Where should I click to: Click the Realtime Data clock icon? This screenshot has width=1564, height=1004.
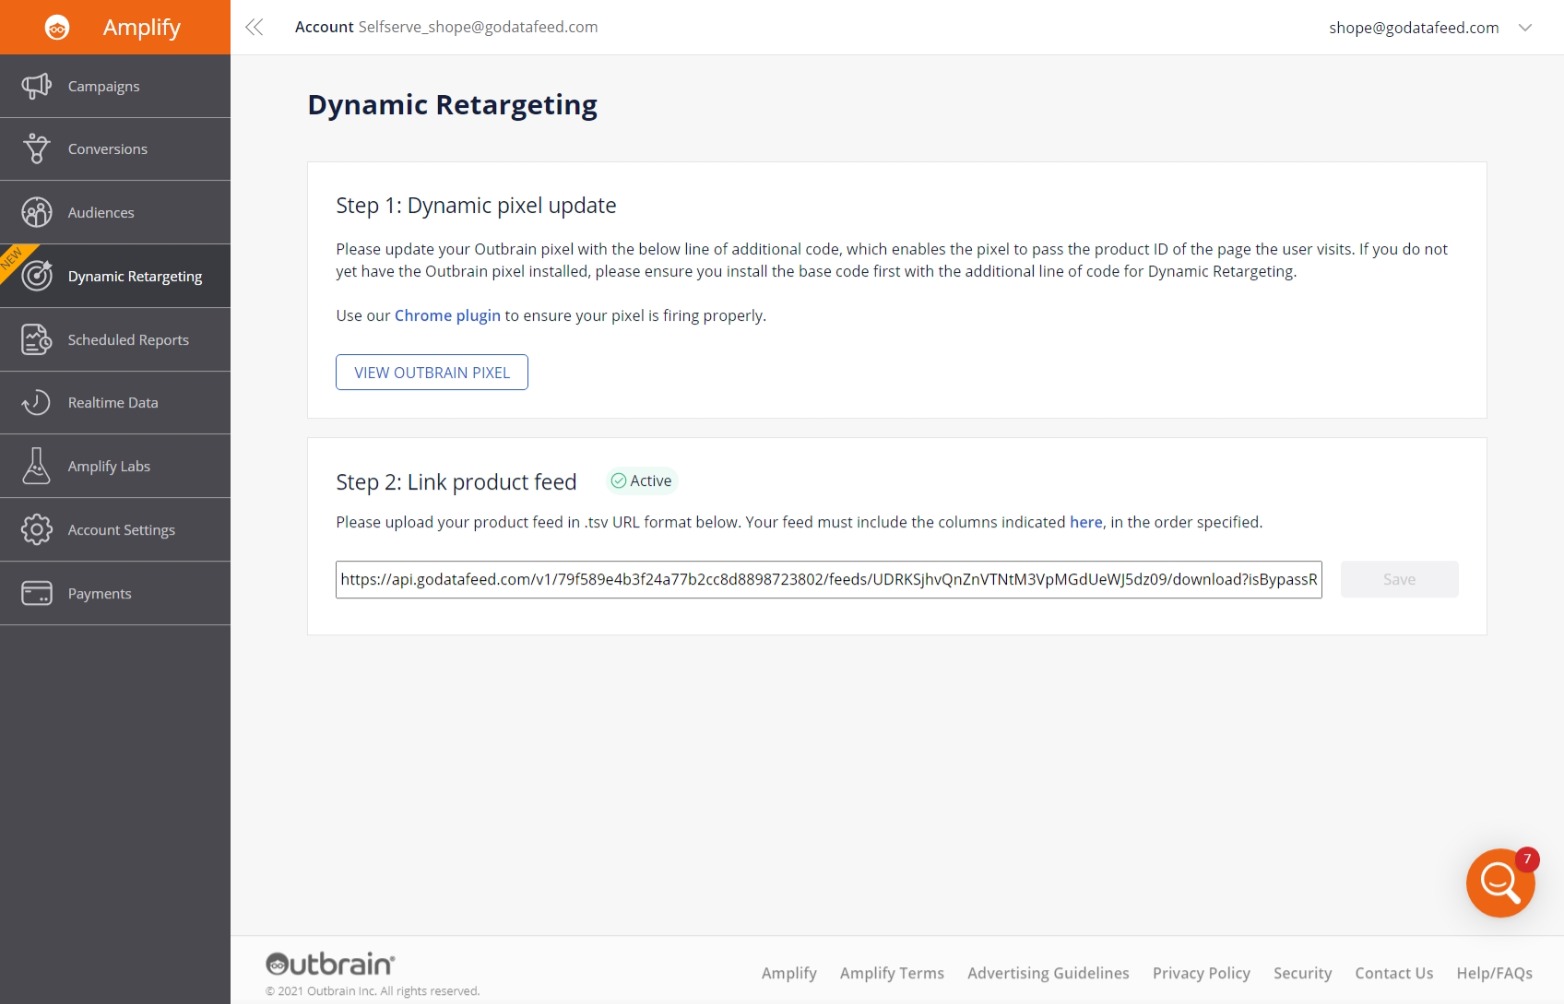(36, 402)
